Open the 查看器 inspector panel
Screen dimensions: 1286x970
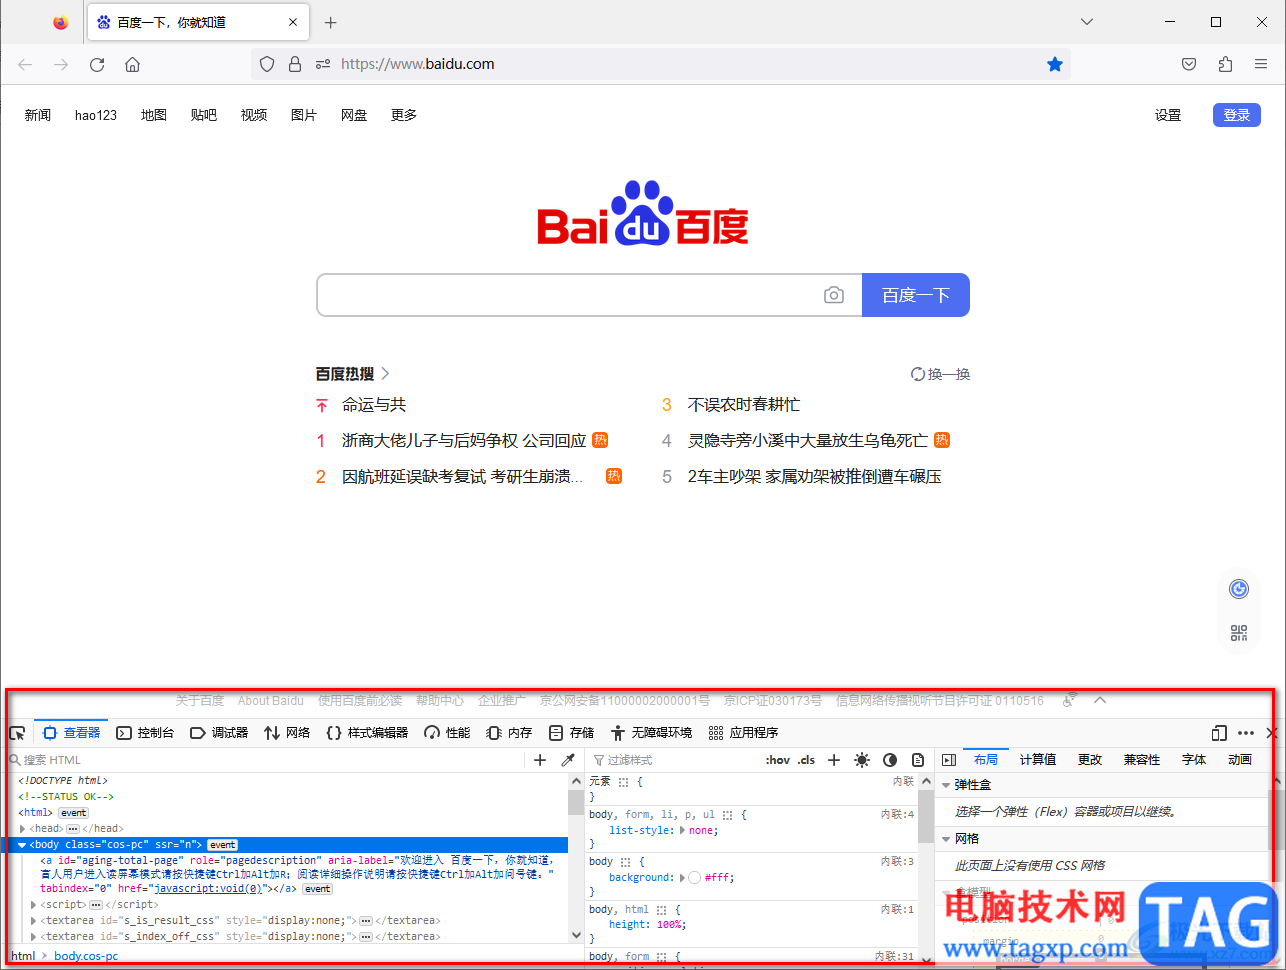[71, 733]
